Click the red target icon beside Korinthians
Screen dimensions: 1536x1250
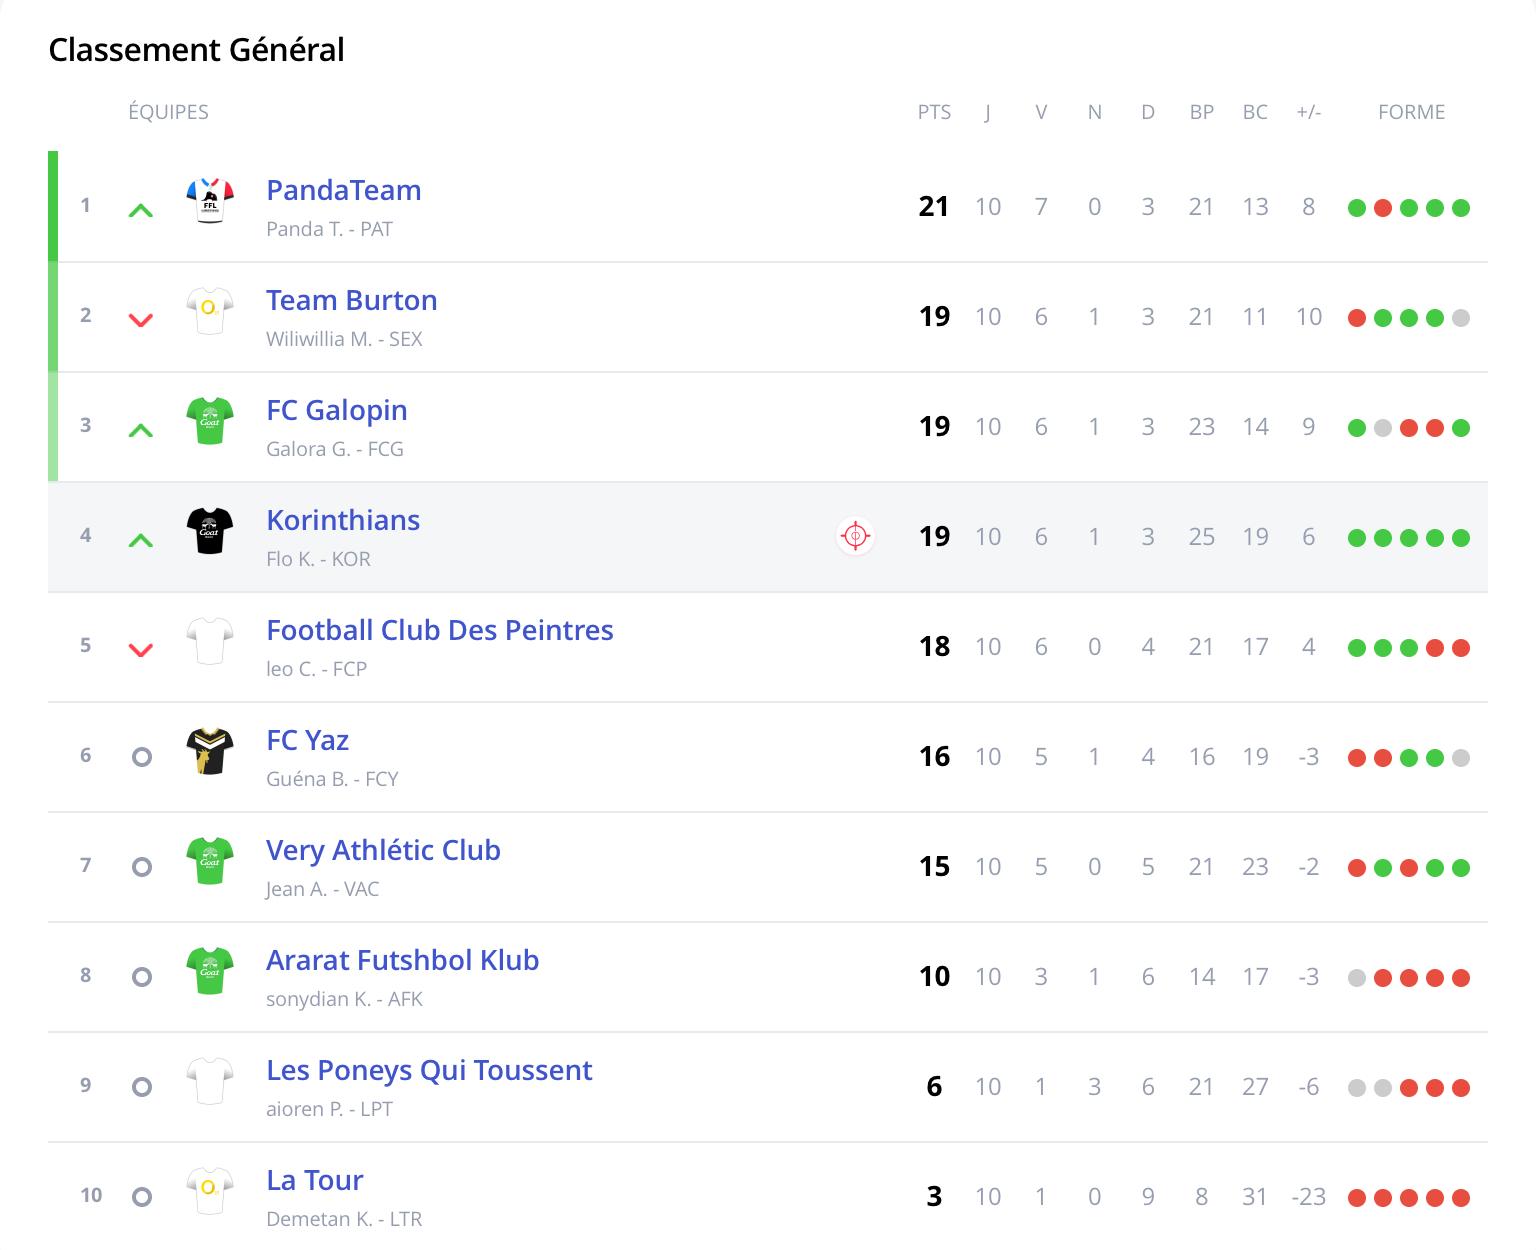click(x=855, y=536)
